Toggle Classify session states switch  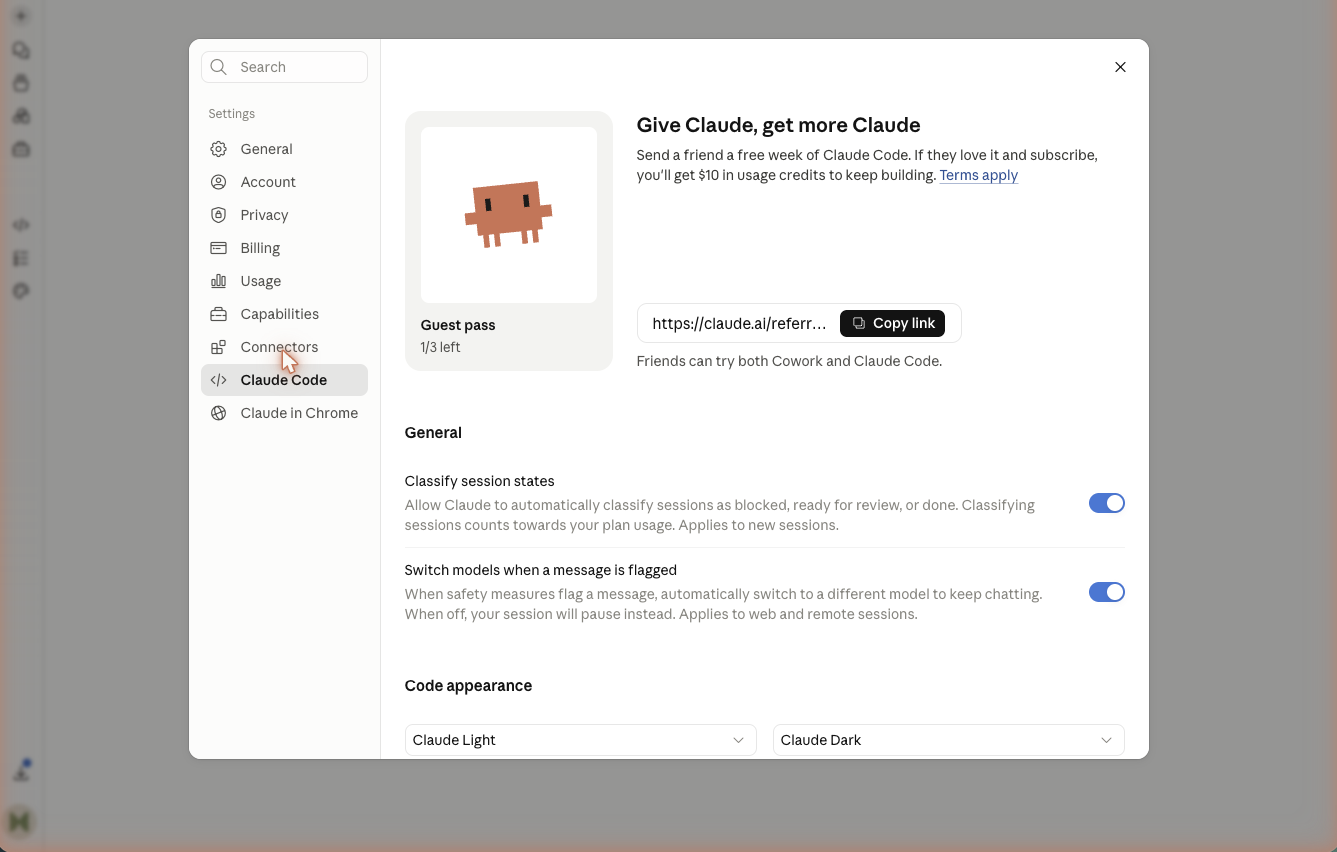[x=1106, y=503]
